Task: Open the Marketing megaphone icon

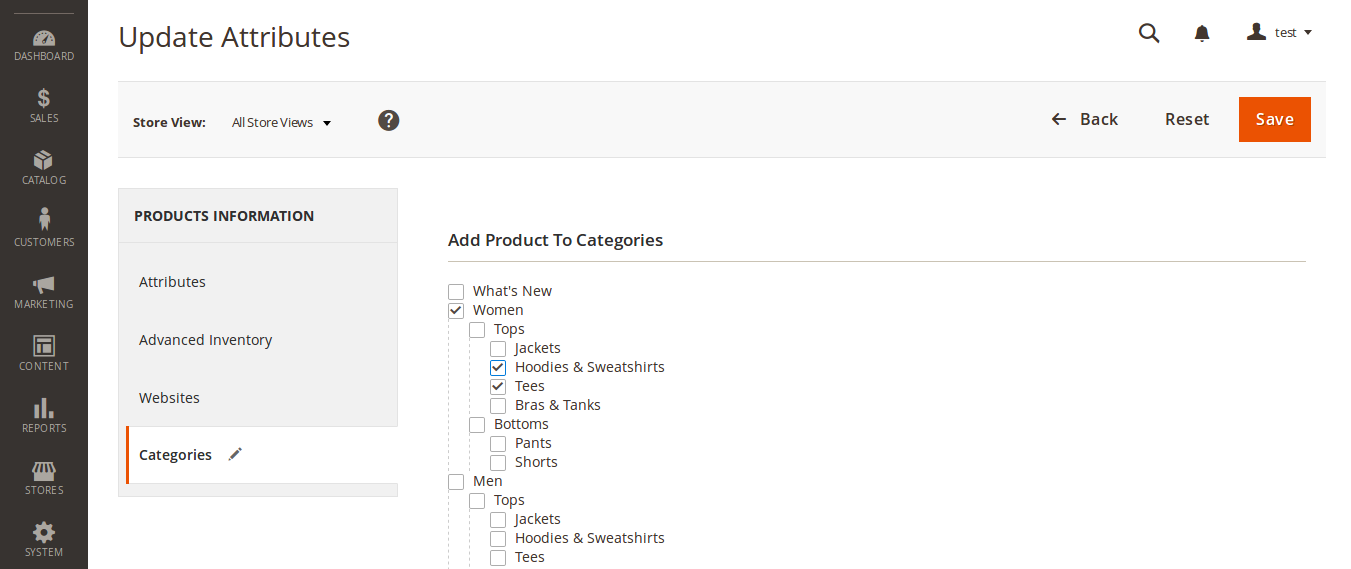Action: pyautogui.click(x=44, y=285)
